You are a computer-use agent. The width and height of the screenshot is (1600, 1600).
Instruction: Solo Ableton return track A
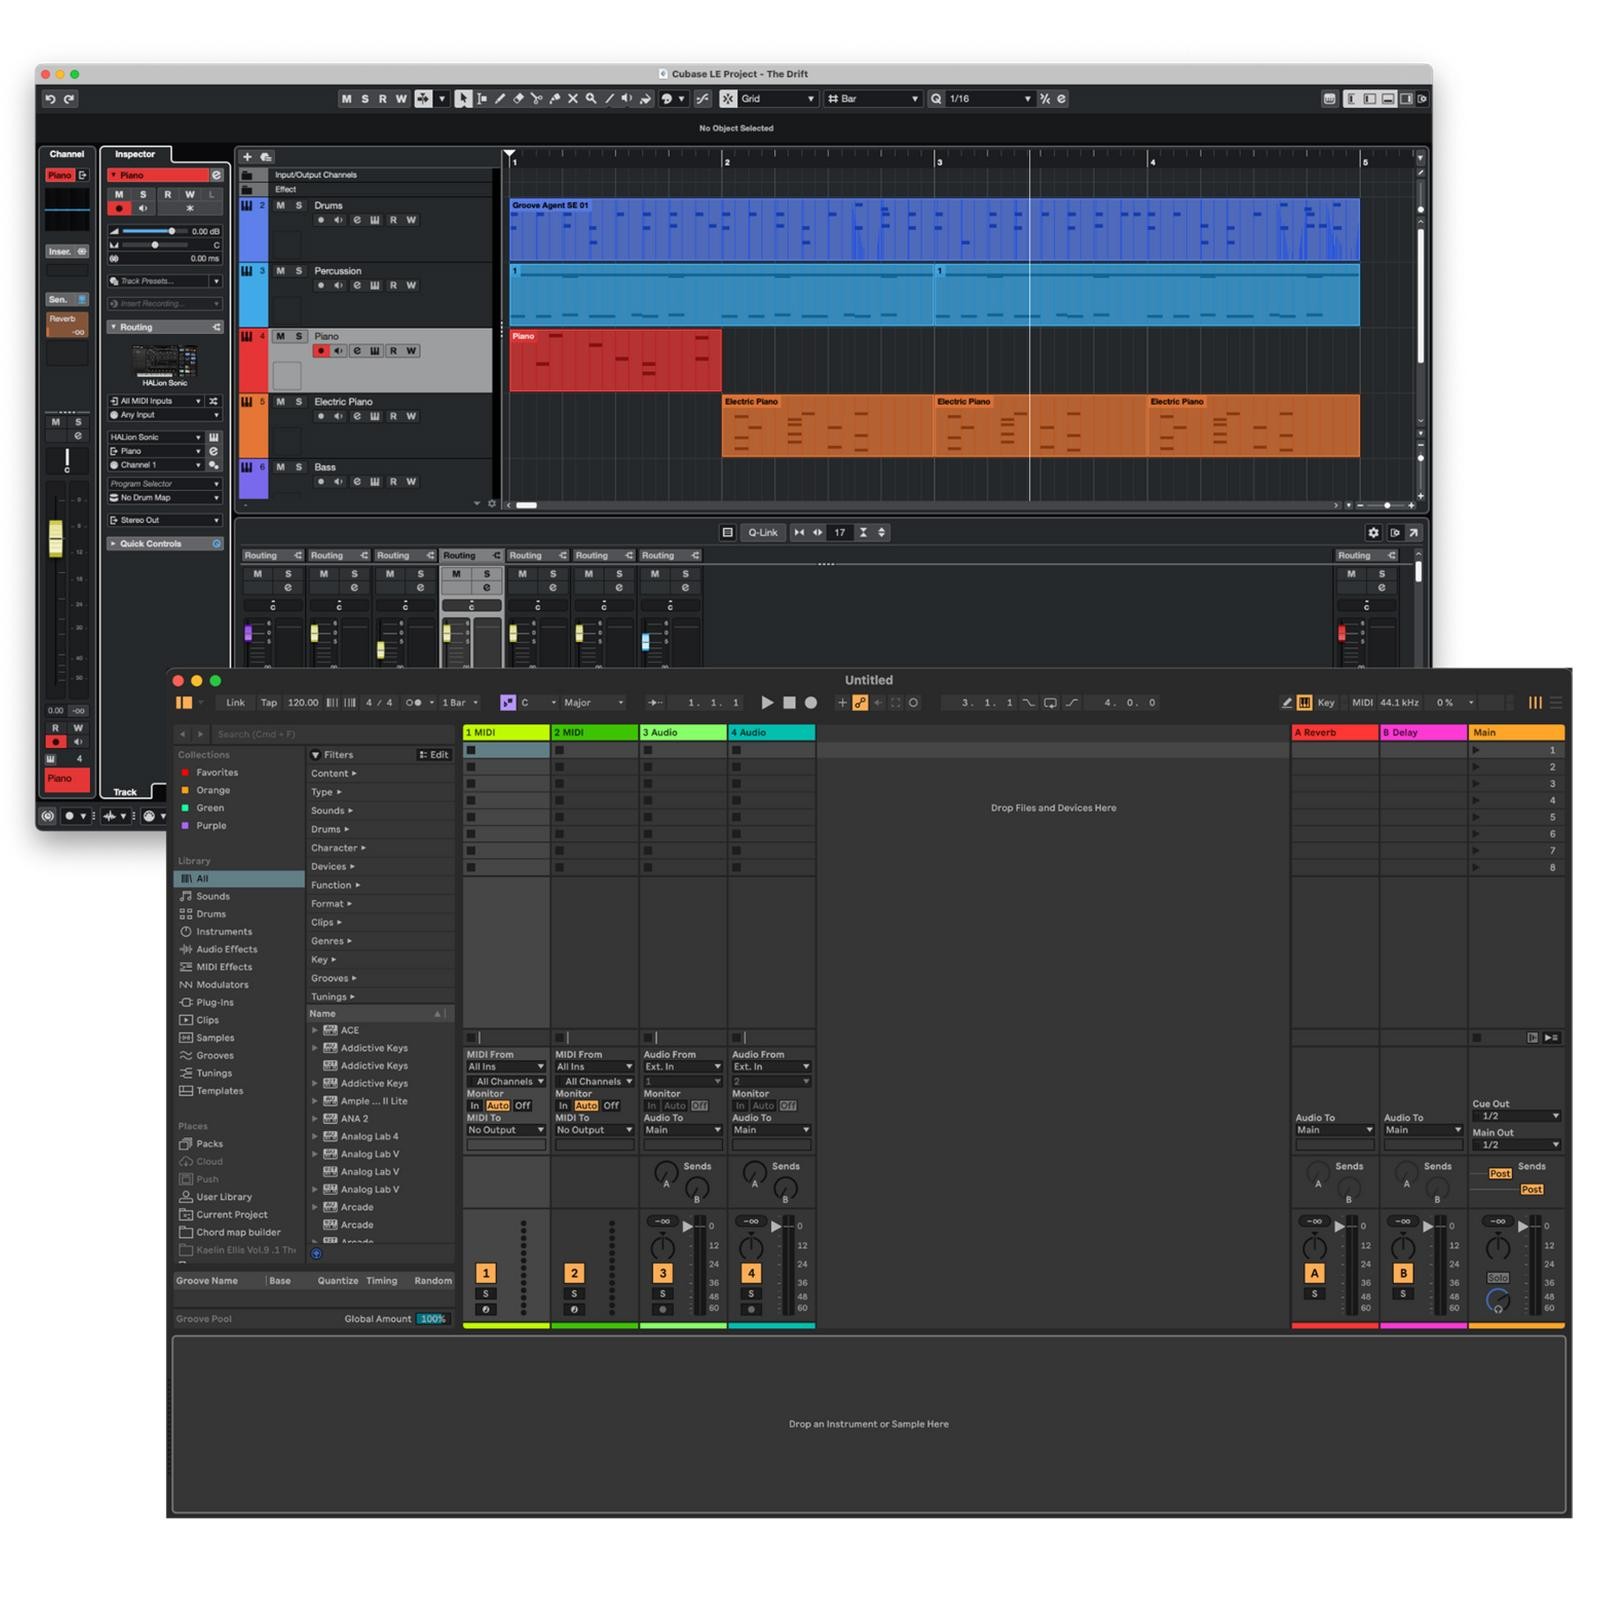[1314, 1294]
